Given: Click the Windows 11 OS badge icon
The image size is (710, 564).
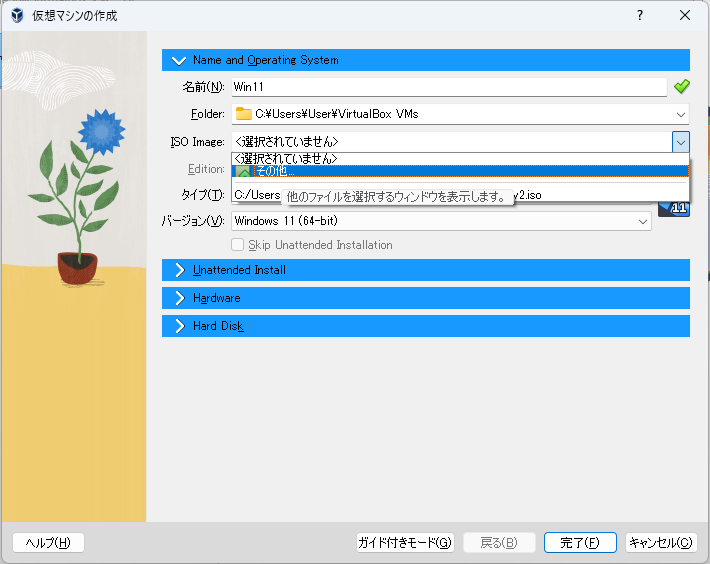Looking at the screenshot, I should coord(674,209).
